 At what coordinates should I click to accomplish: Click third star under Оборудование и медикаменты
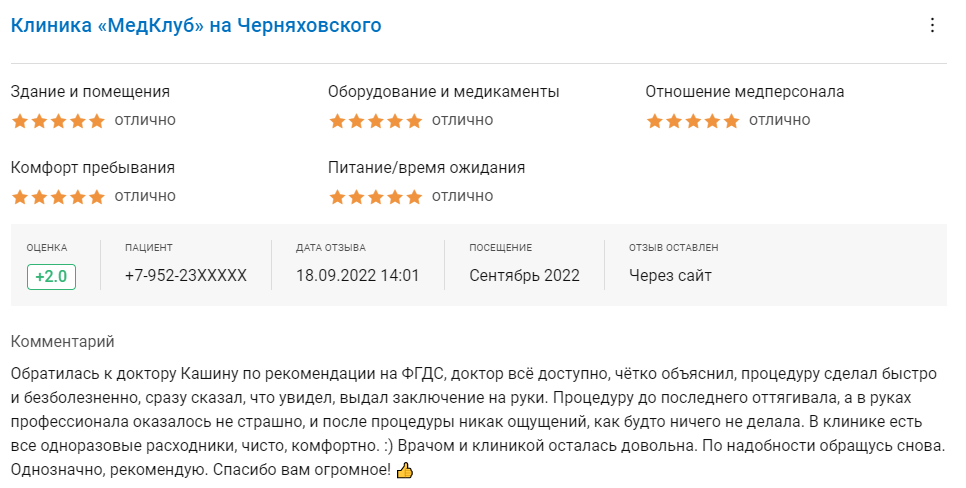(376, 121)
